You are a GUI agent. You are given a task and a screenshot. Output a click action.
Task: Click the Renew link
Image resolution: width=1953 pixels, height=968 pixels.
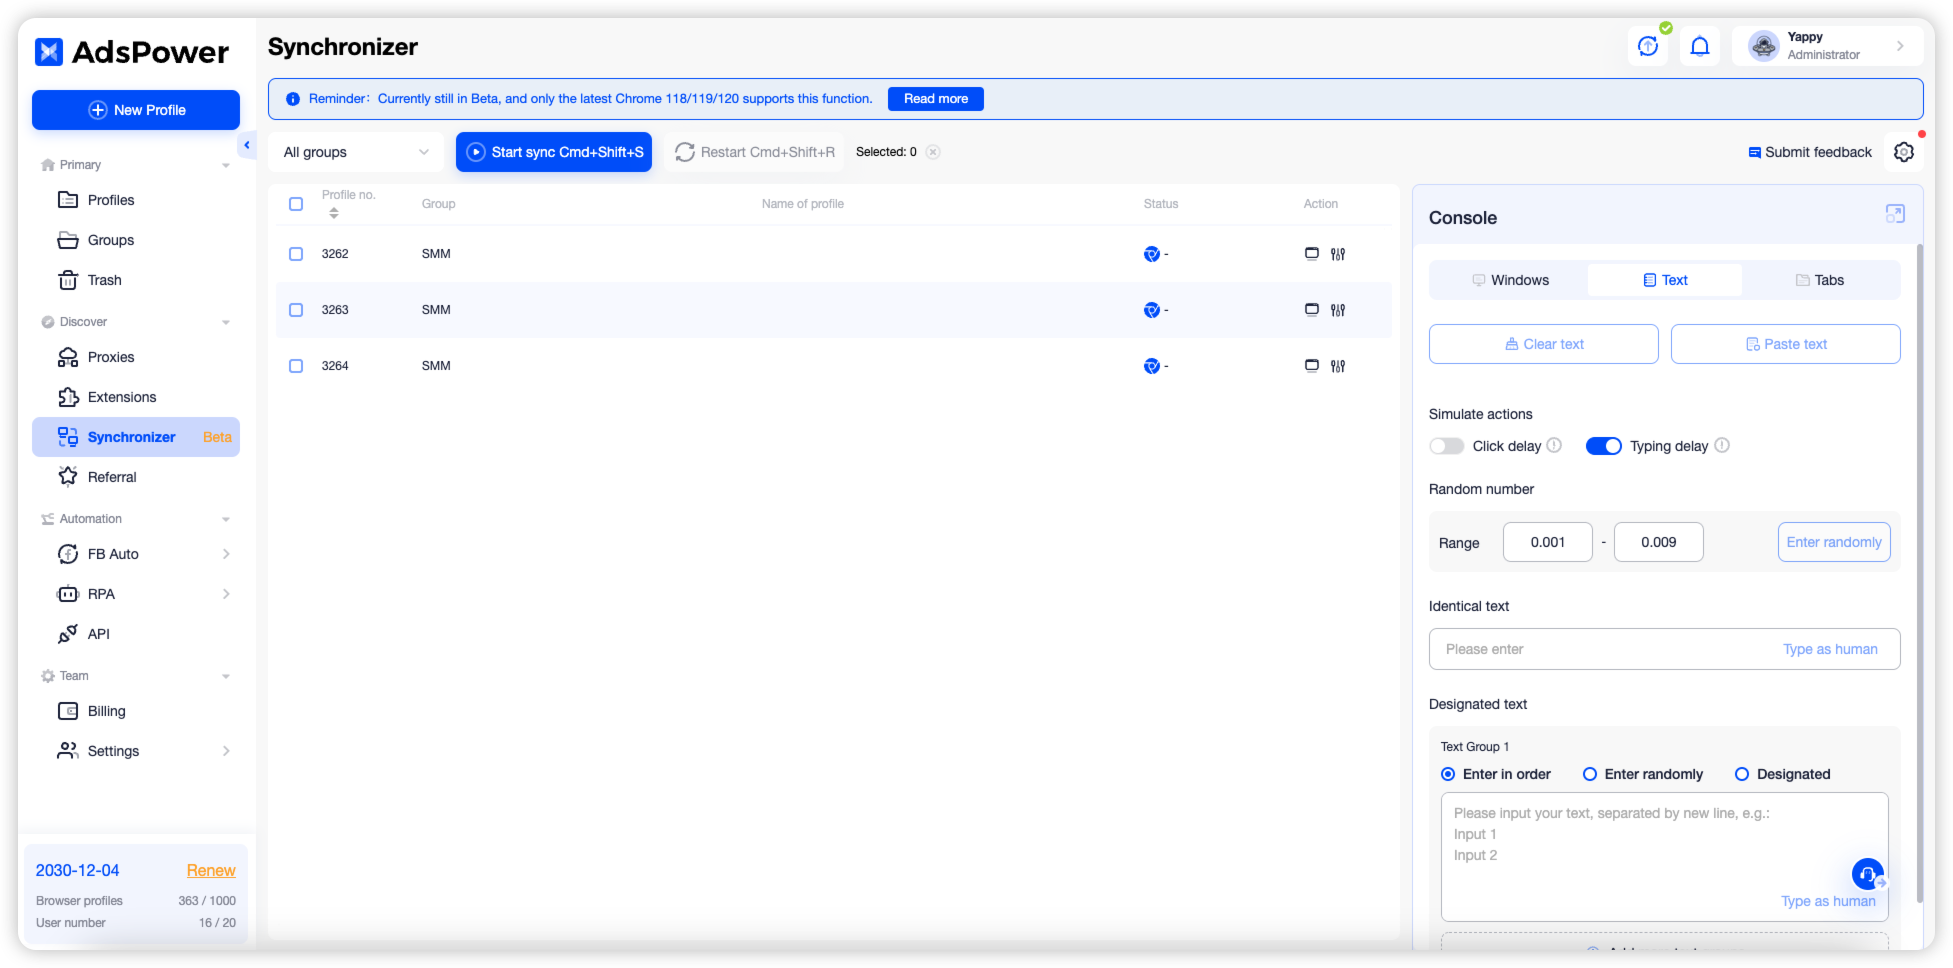pos(211,871)
